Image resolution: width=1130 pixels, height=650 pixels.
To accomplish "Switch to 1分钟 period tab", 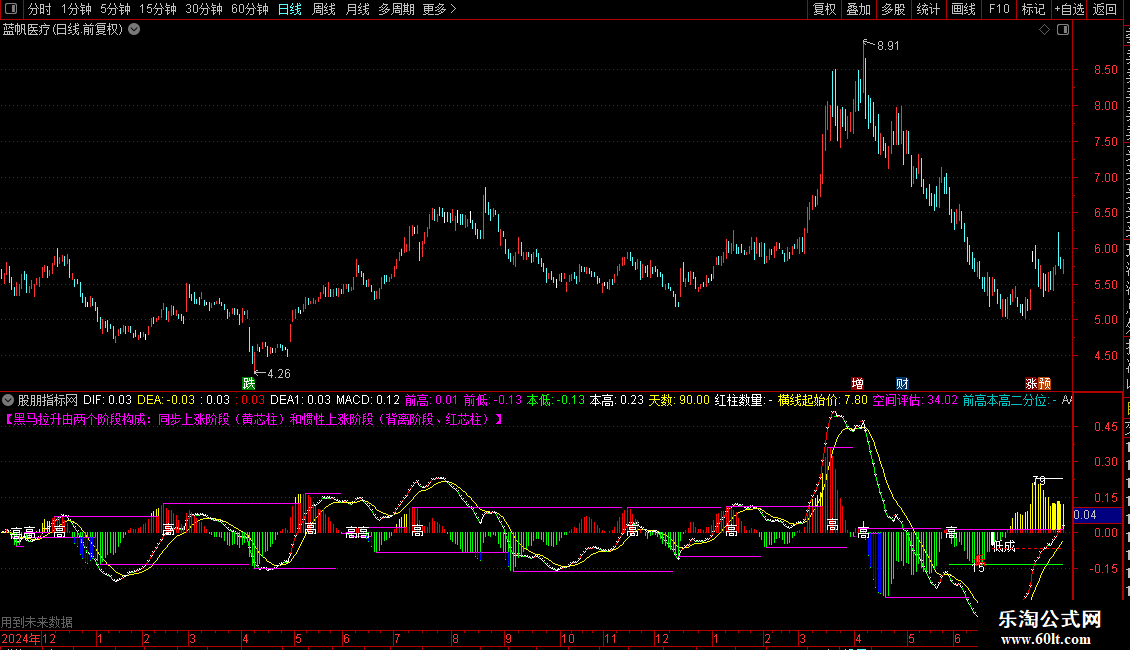I will (76, 9).
